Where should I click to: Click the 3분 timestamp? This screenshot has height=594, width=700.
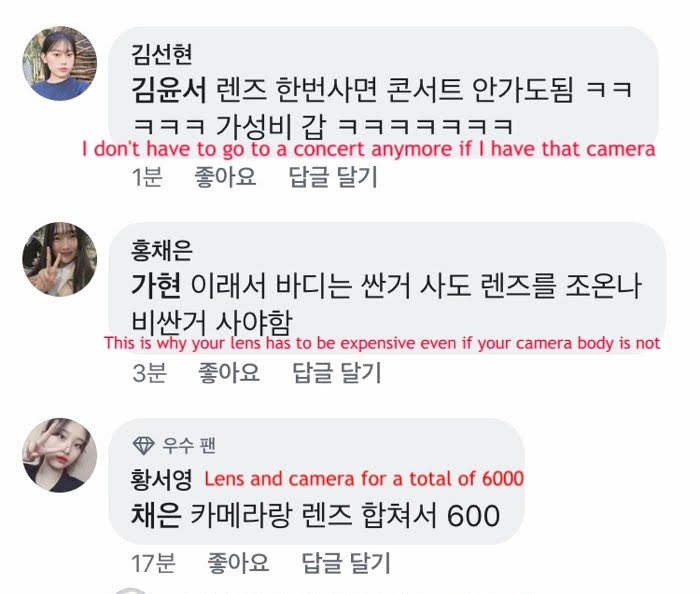click(150, 373)
